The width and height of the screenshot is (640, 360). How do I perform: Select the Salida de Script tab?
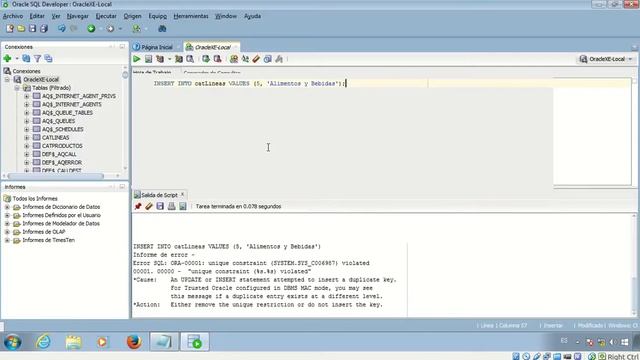coord(159,195)
